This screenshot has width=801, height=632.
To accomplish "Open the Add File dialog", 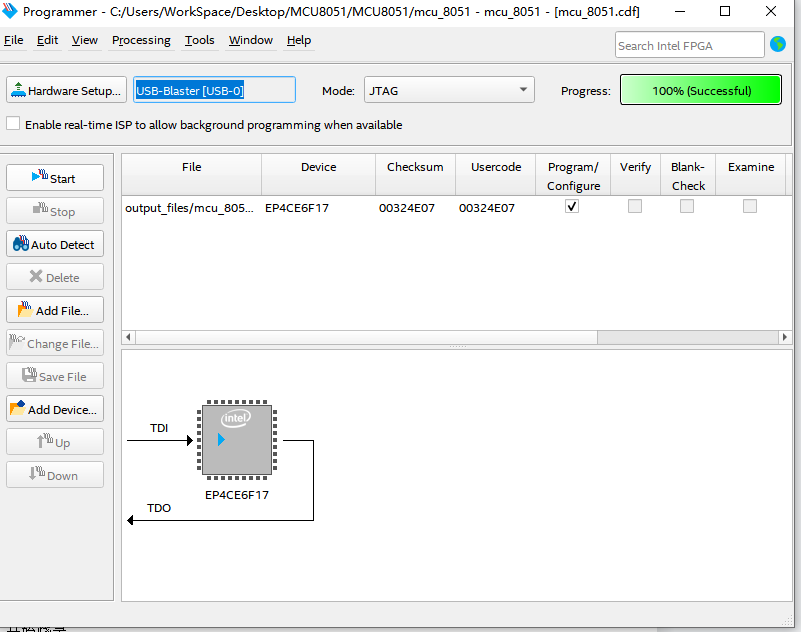I will point(55,310).
